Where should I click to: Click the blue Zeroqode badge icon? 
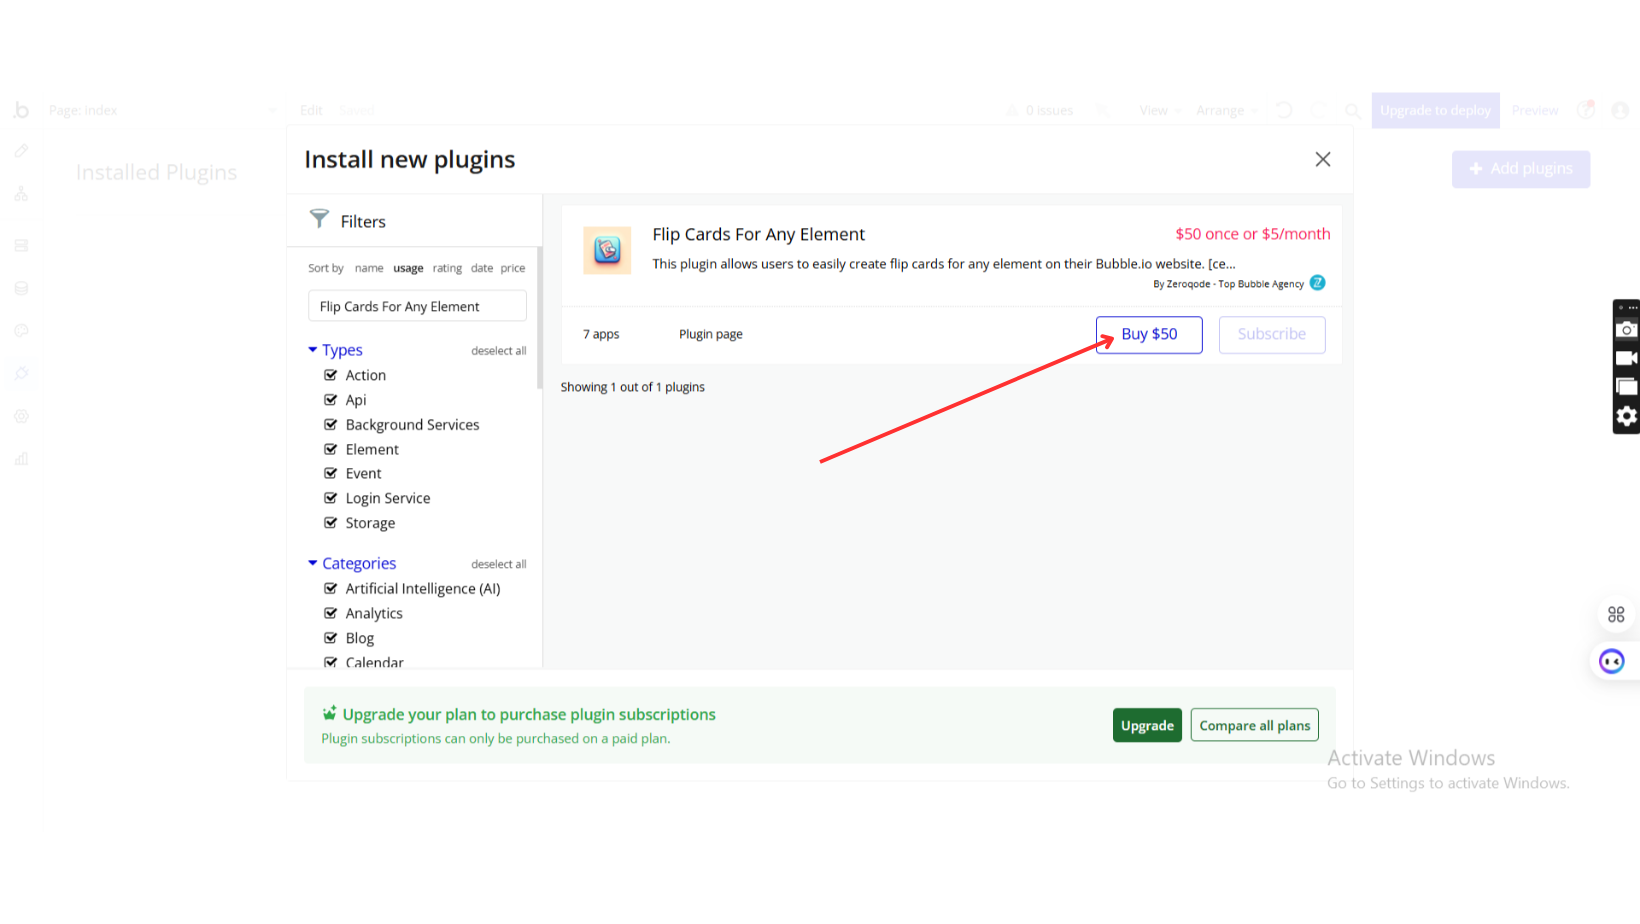[x=1318, y=283]
